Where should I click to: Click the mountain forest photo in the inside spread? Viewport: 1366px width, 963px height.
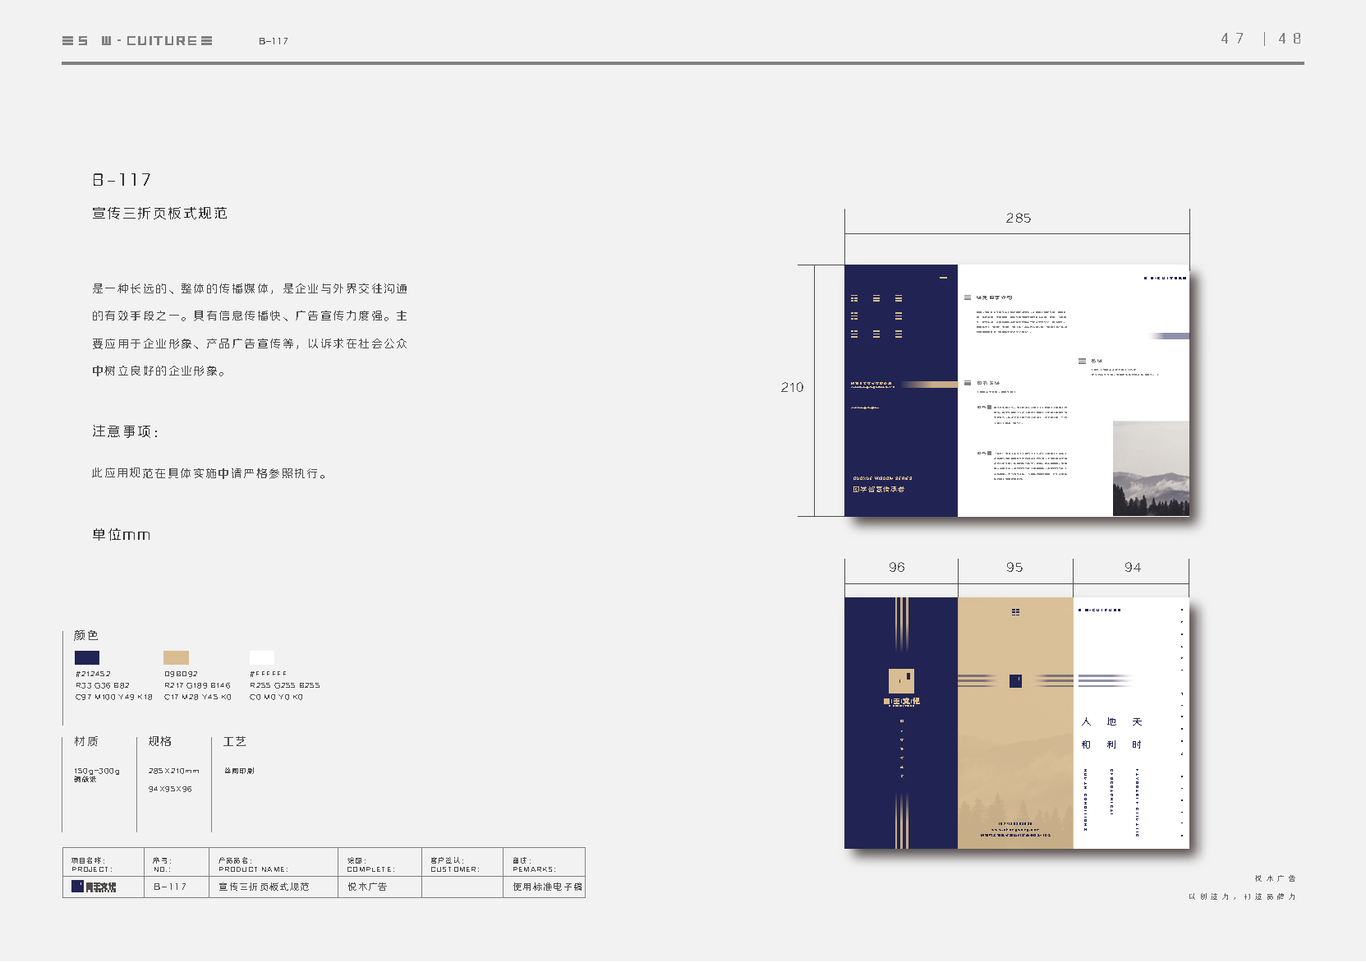(x=1151, y=469)
